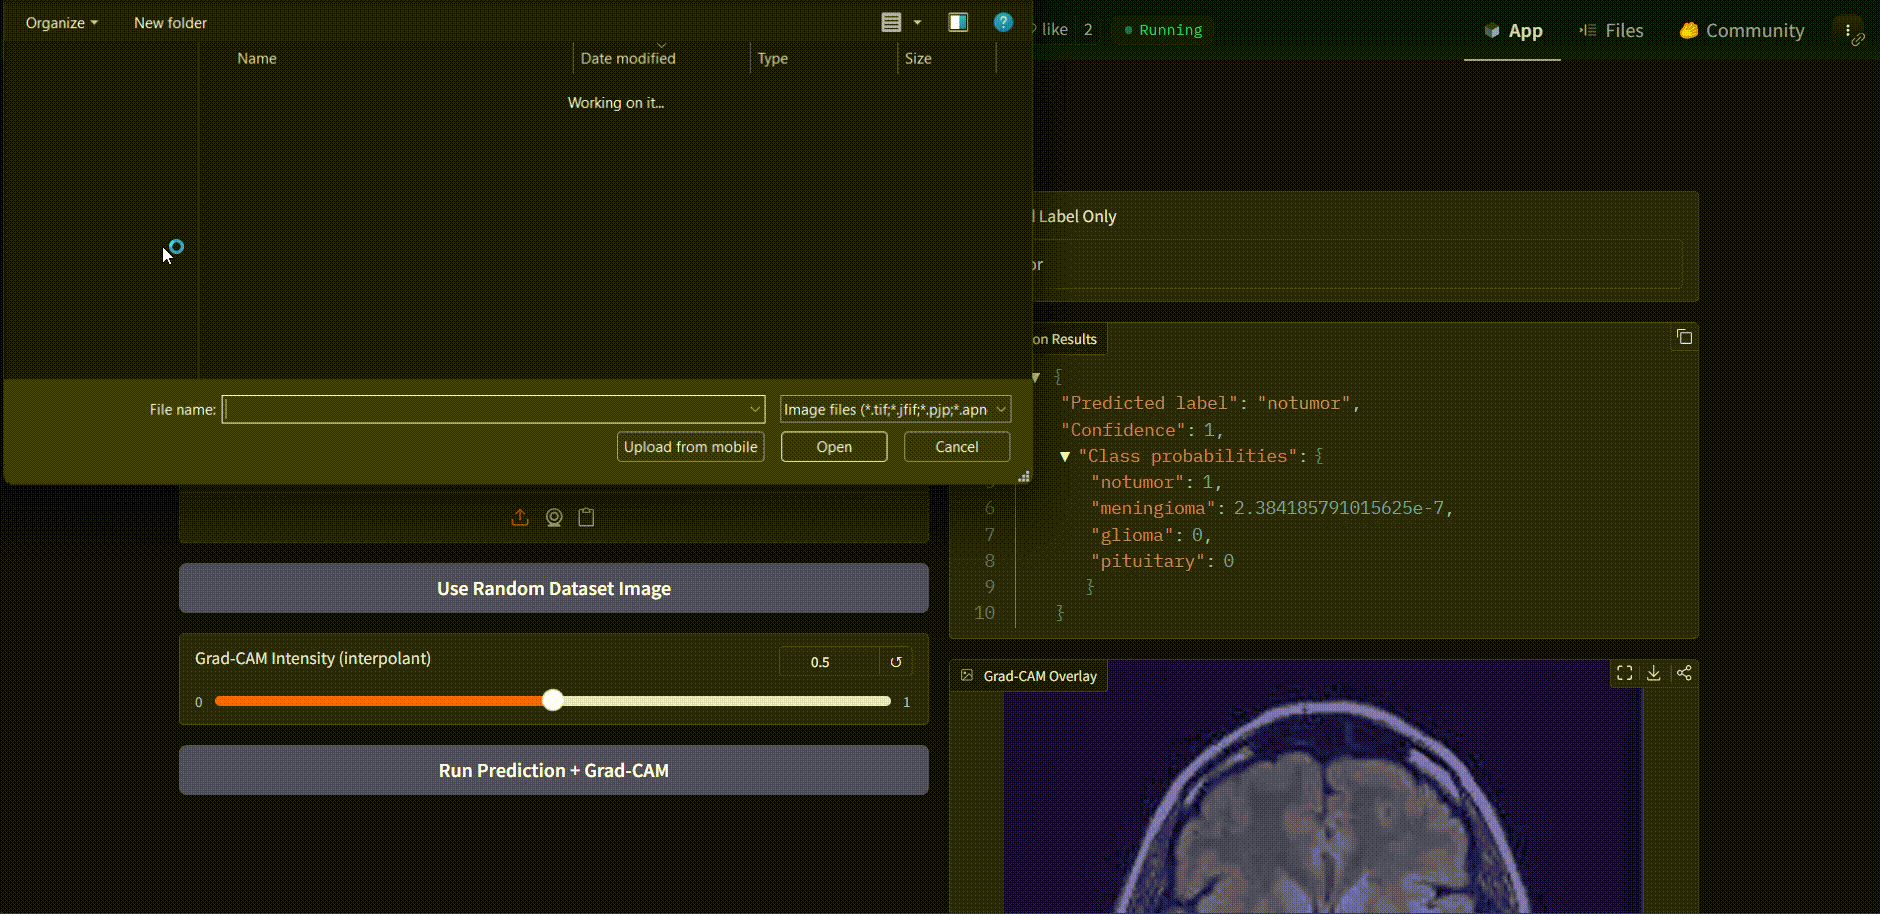Click the Running status indicator
1880x914 pixels.
click(1162, 30)
